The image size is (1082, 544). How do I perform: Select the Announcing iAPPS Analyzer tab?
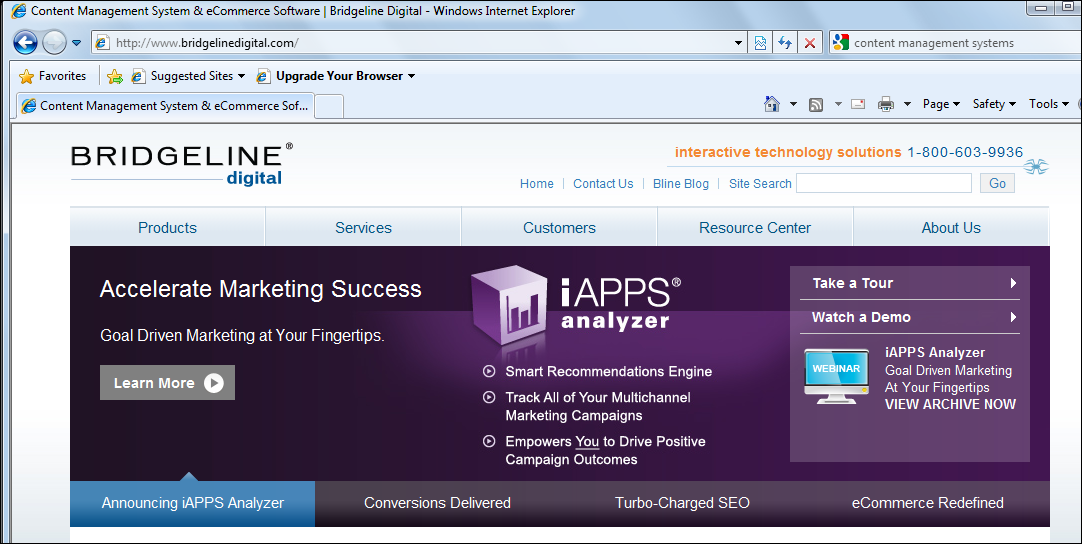193,503
